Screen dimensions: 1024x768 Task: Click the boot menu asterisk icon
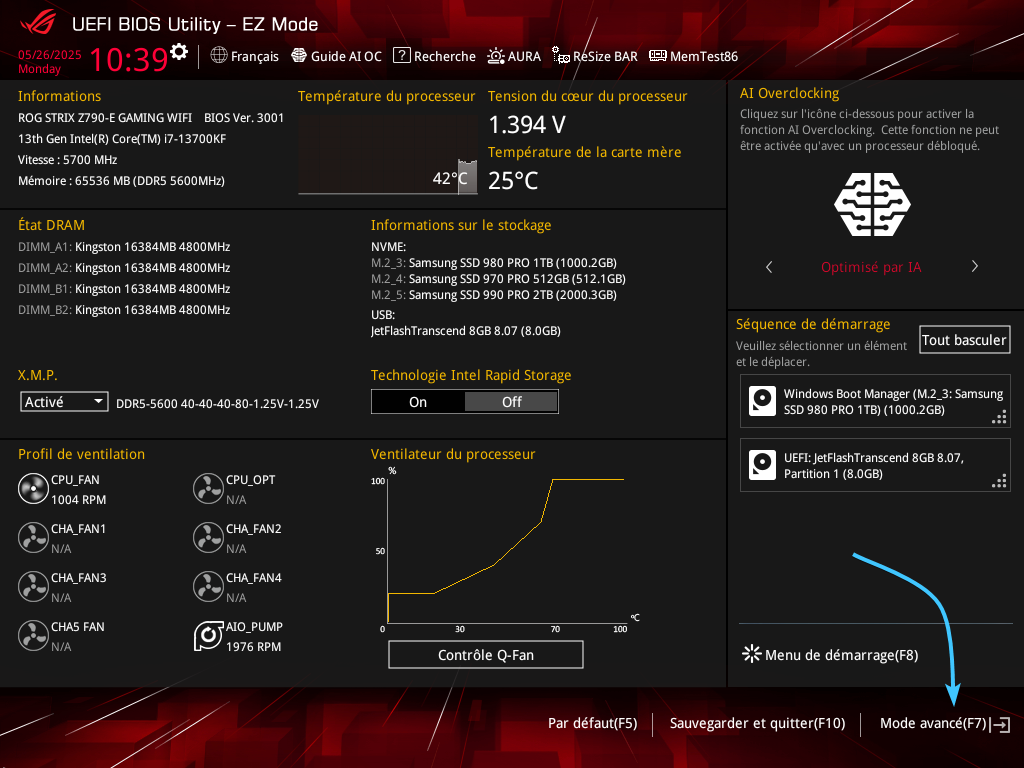pos(752,654)
